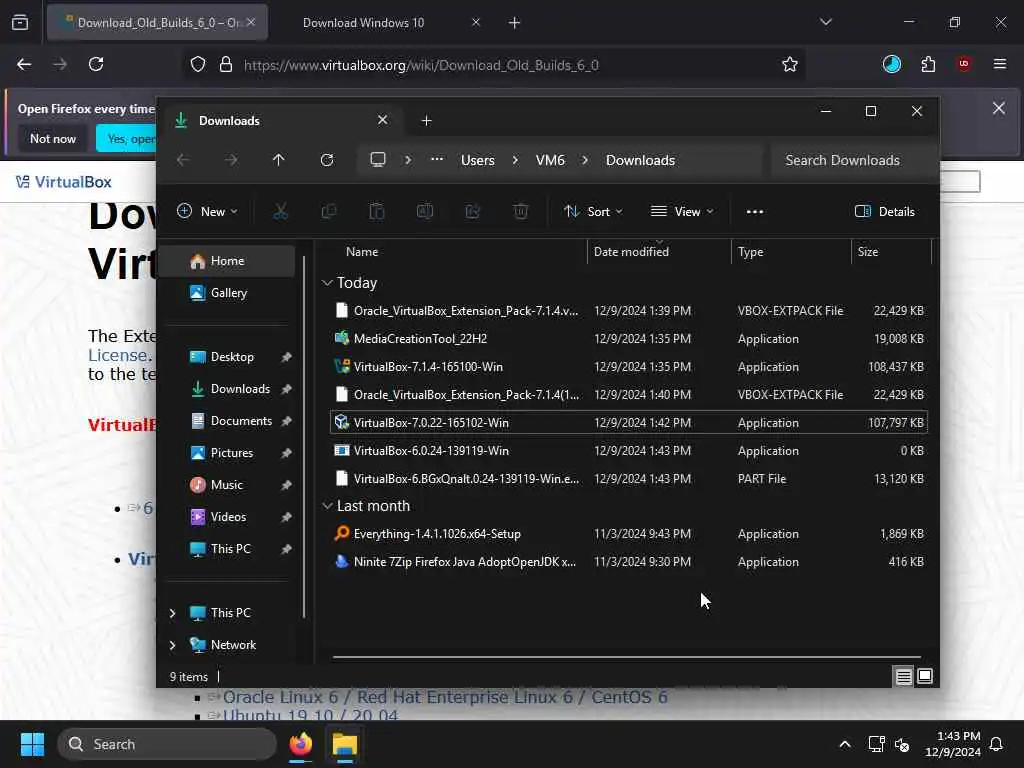The height and width of the screenshot is (768, 1024).
Task: Click chevron after VM6 in breadcrumb
Action: pos(585,160)
